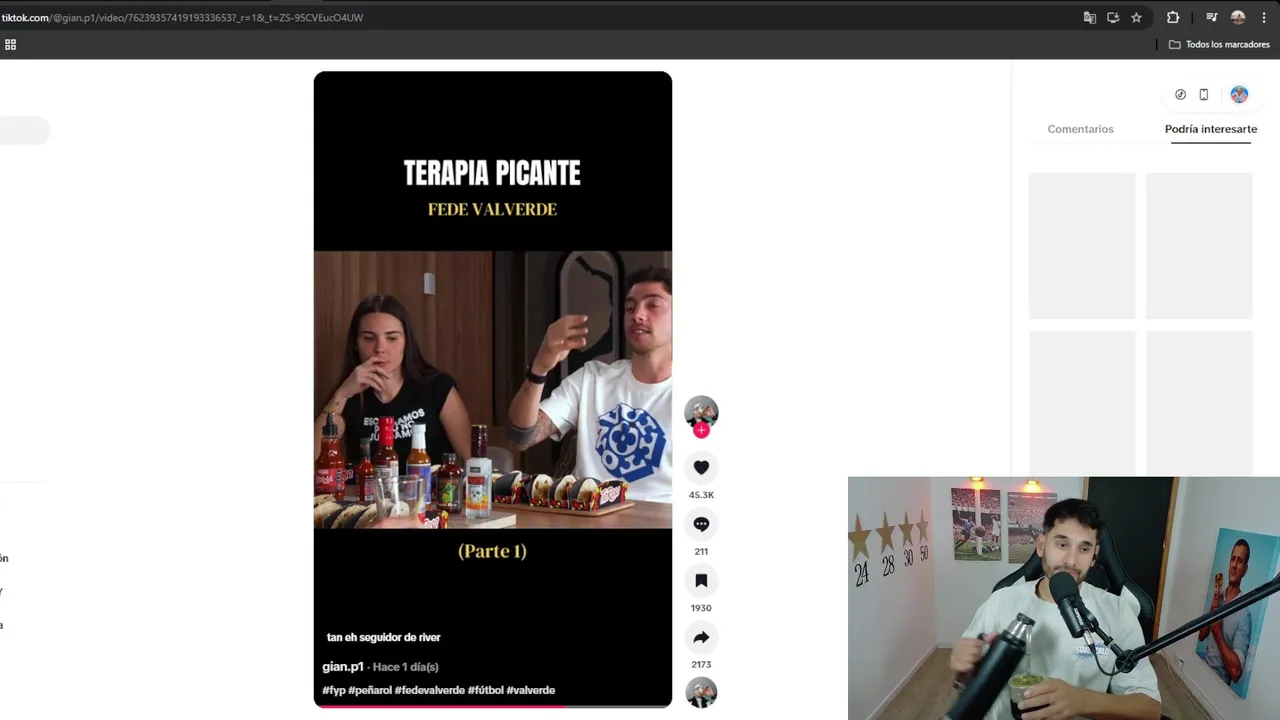The height and width of the screenshot is (720, 1280).
Task: Click the TikTok video to pause playback
Action: coord(493,389)
